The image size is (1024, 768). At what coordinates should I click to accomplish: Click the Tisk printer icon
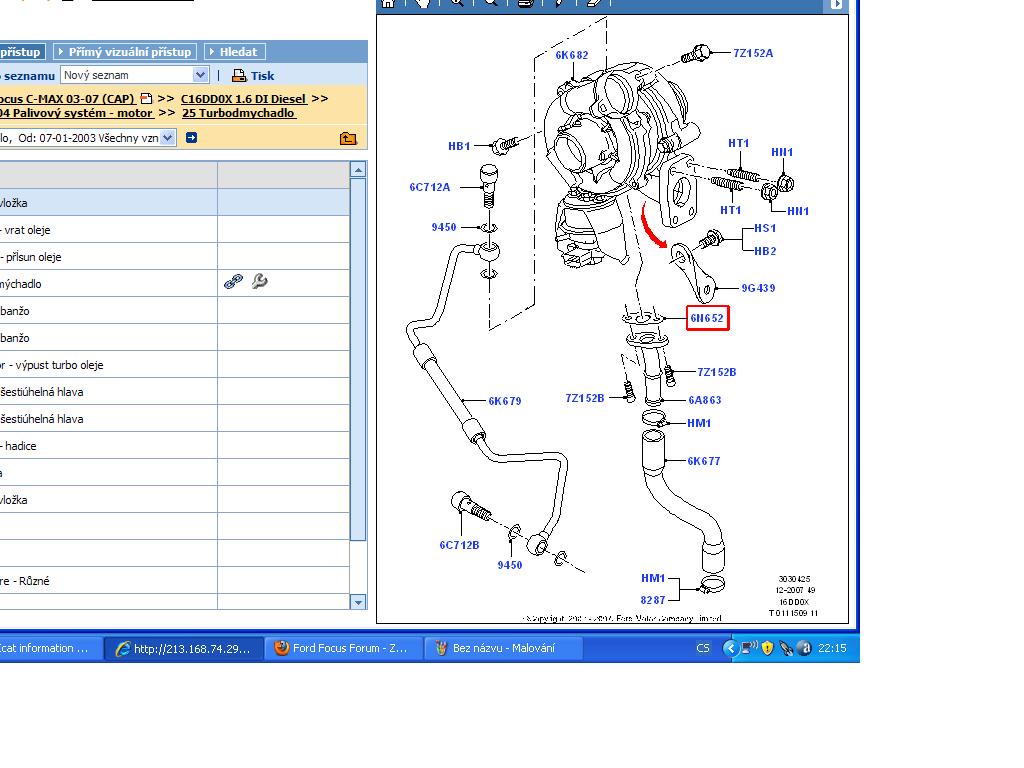pyautogui.click(x=239, y=76)
